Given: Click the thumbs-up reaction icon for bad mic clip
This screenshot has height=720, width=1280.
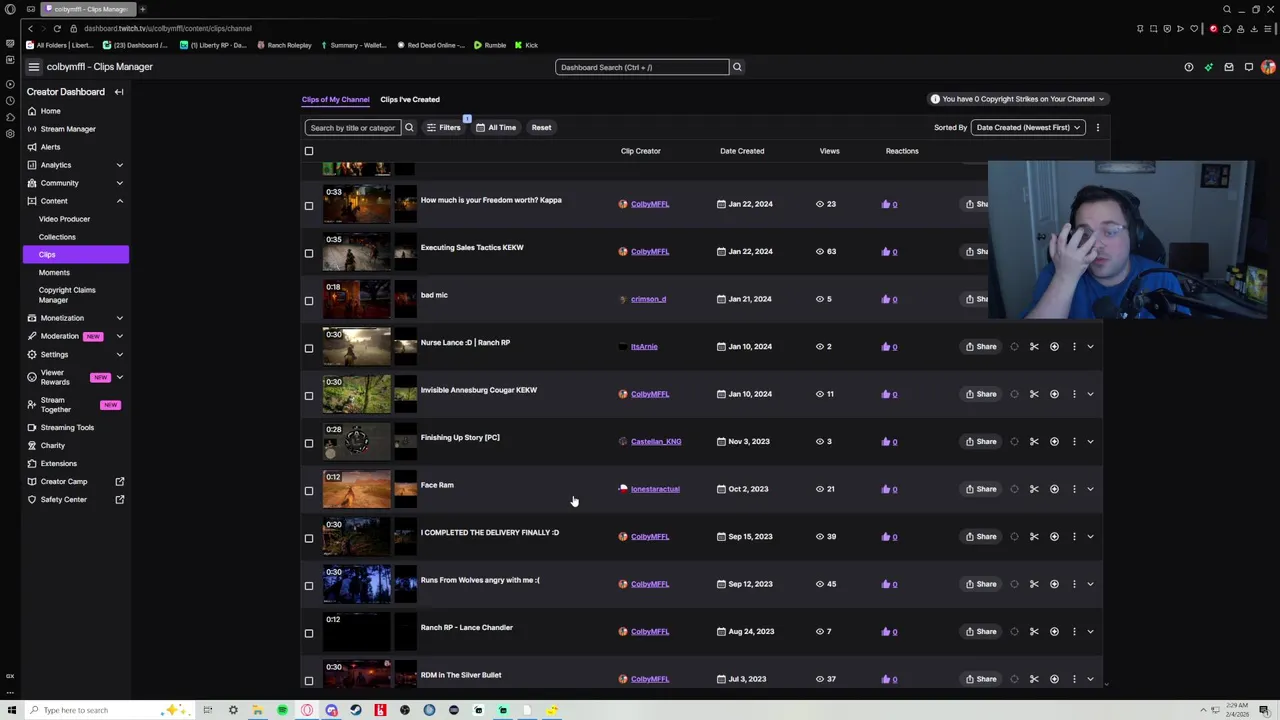Looking at the screenshot, I should (x=886, y=299).
